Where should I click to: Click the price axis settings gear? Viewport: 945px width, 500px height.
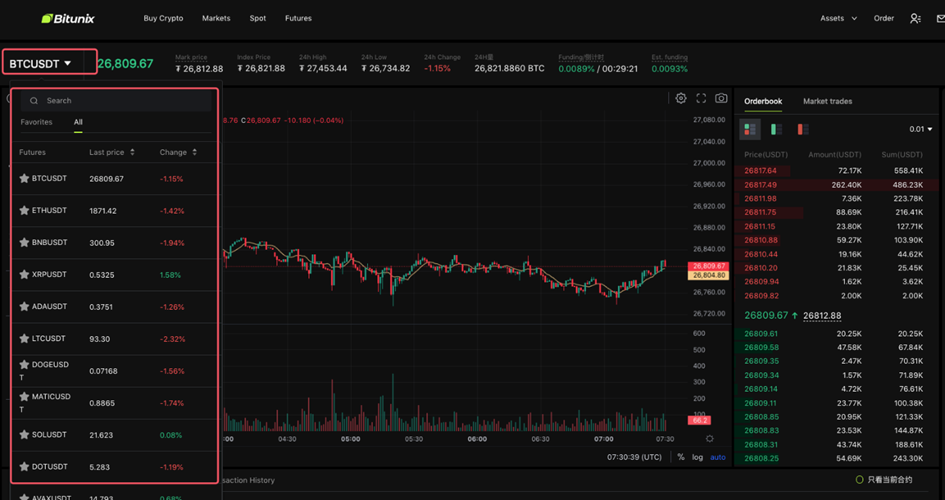point(709,439)
